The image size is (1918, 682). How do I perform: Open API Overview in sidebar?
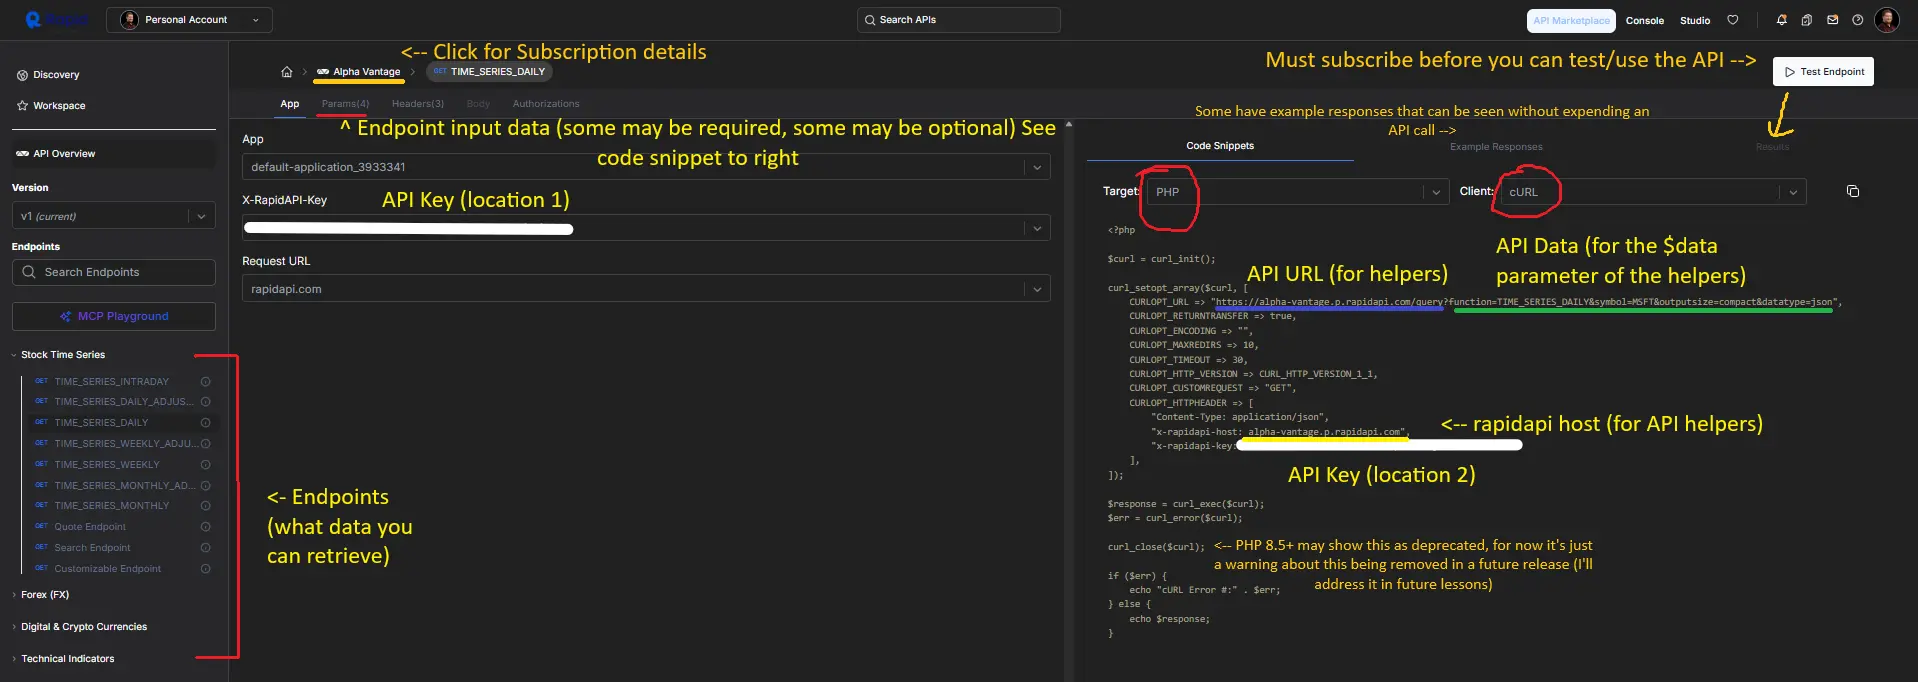tap(113, 154)
